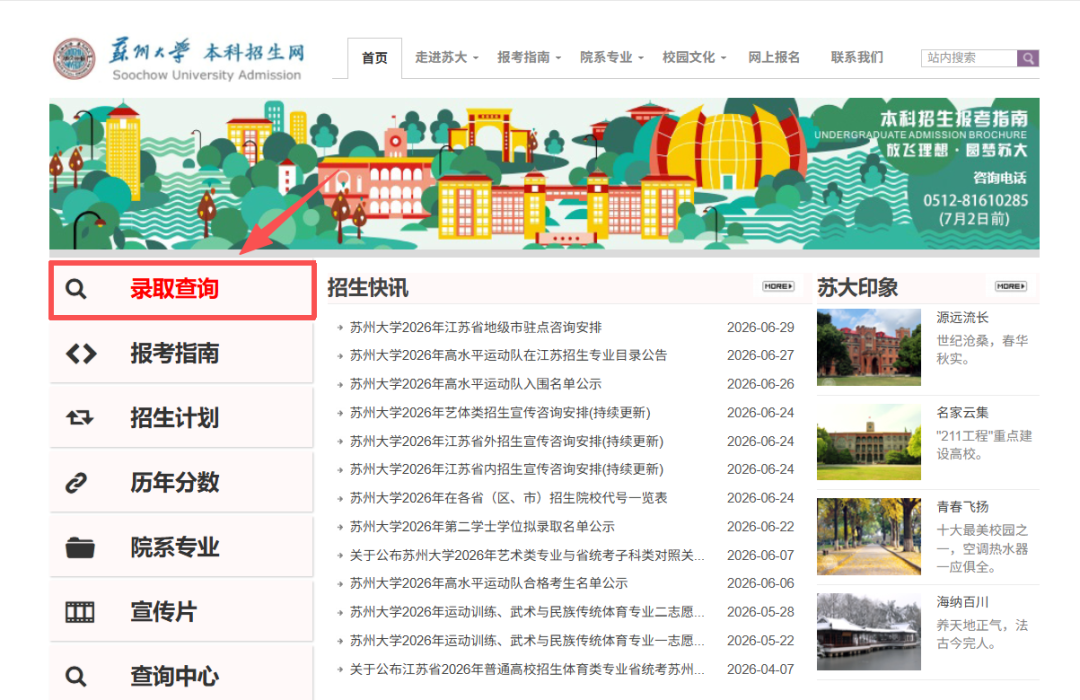Click the purple site search magnifier button

pyautogui.click(x=1028, y=58)
